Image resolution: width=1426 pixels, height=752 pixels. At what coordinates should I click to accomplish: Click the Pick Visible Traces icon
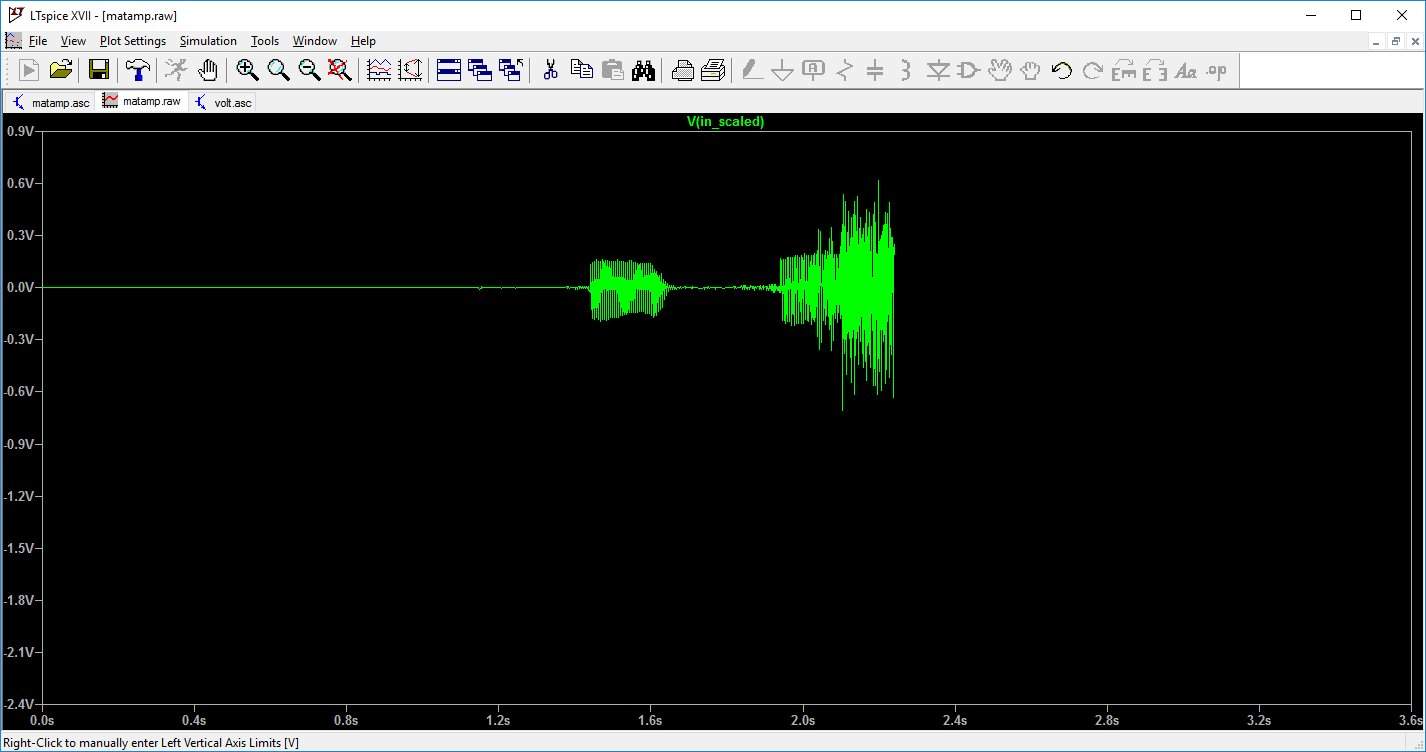coord(379,70)
